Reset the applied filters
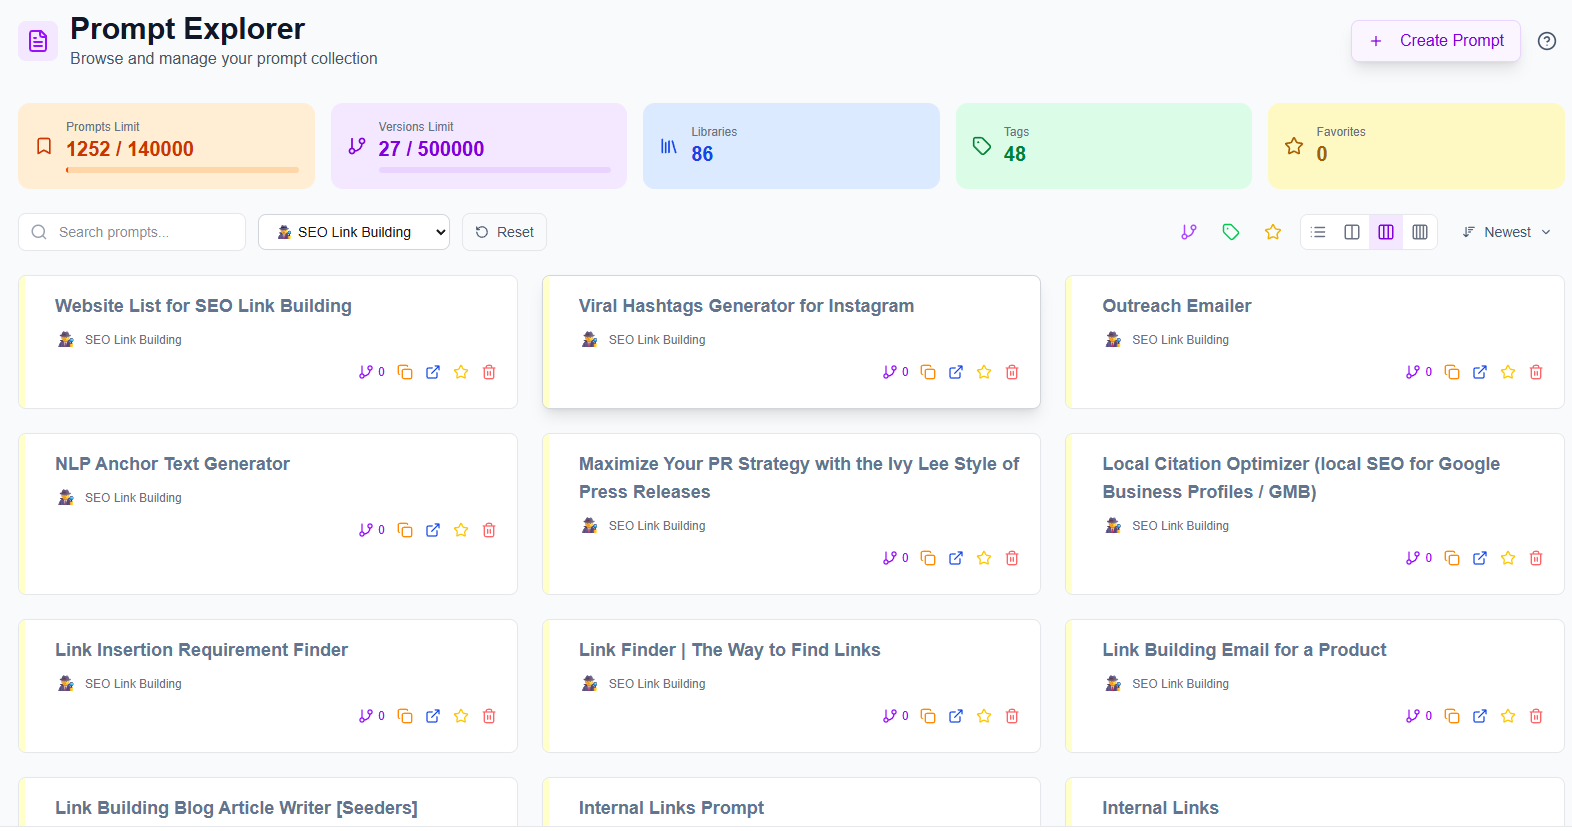1572x831 pixels. [x=504, y=232]
